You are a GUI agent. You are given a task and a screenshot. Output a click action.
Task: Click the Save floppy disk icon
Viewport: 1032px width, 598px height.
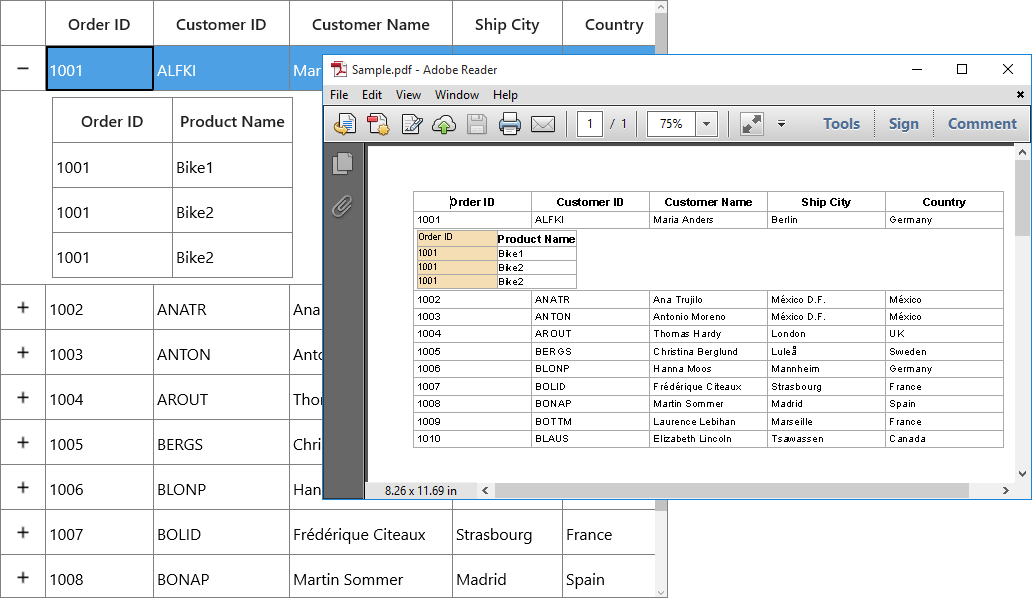tap(477, 124)
